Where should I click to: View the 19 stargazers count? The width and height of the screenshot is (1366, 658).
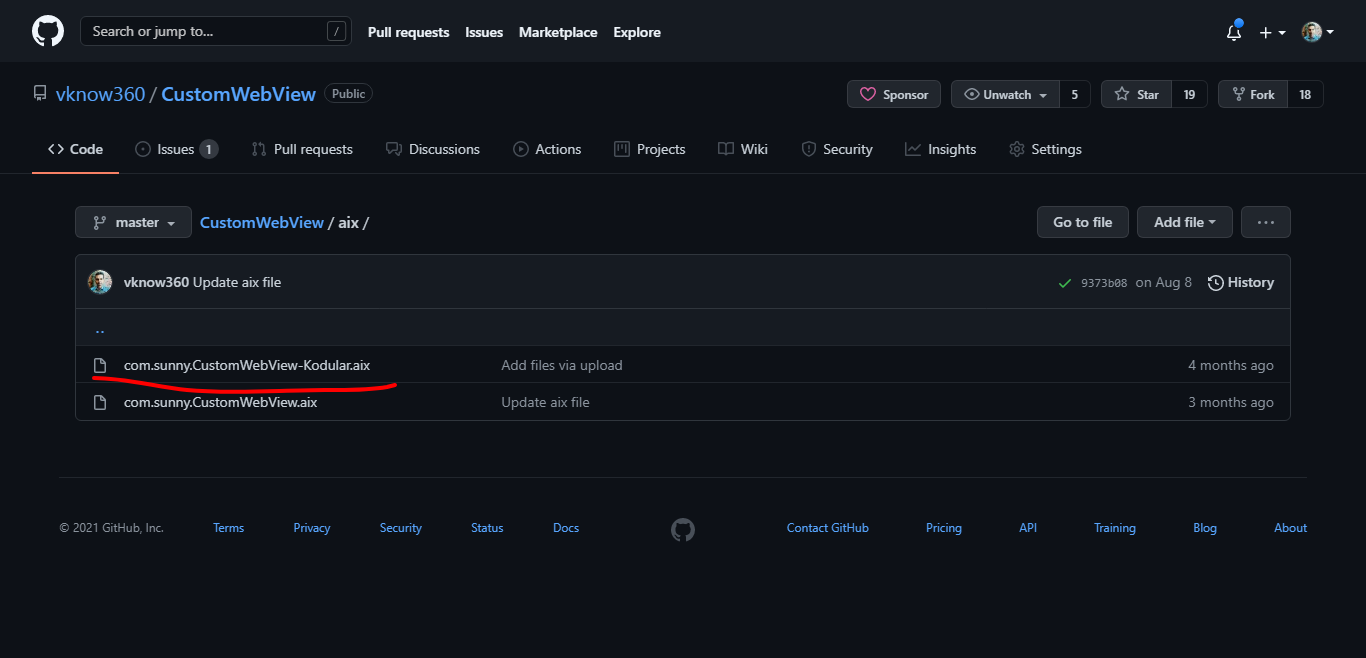pos(1189,94)
